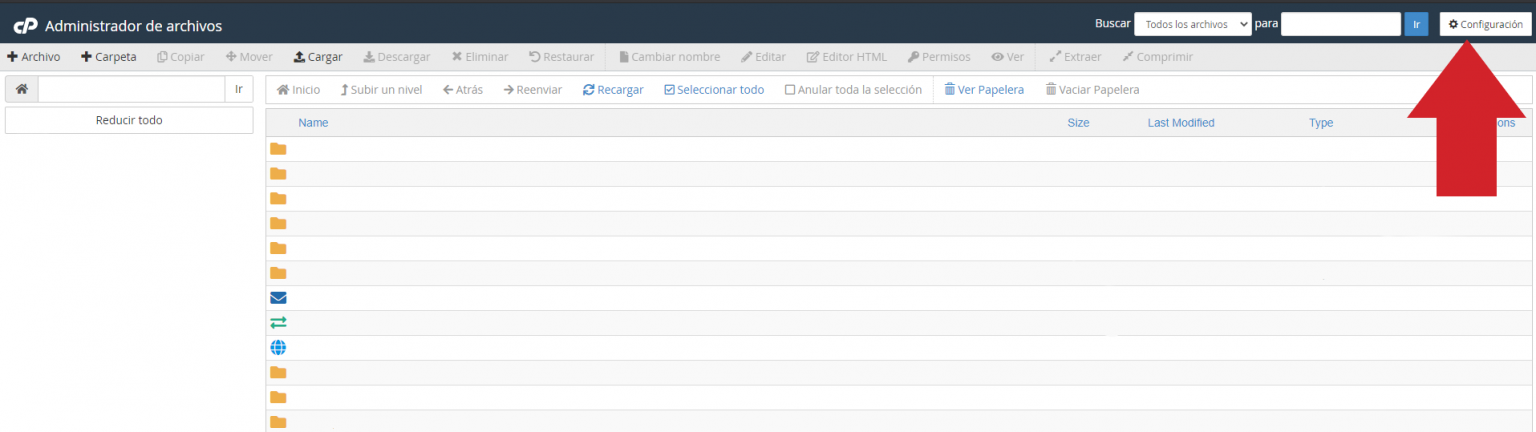Focus the directory path input field
The width and height of the screenshot is (1536, 432).
click(131, 89)
